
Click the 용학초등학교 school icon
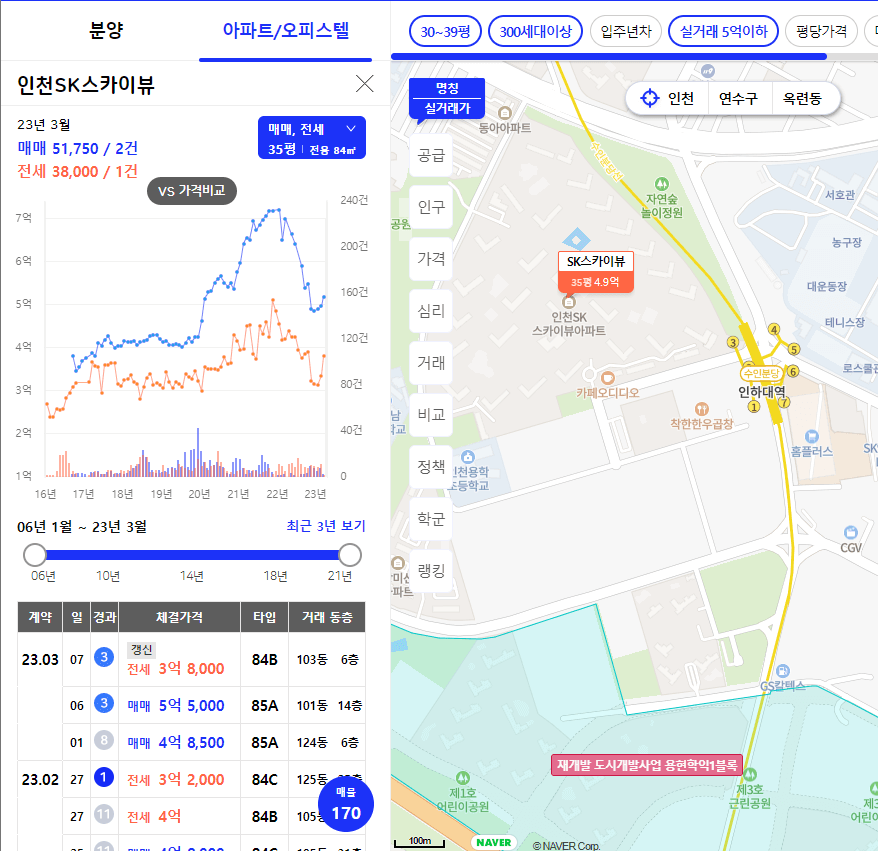coord(468,457)
